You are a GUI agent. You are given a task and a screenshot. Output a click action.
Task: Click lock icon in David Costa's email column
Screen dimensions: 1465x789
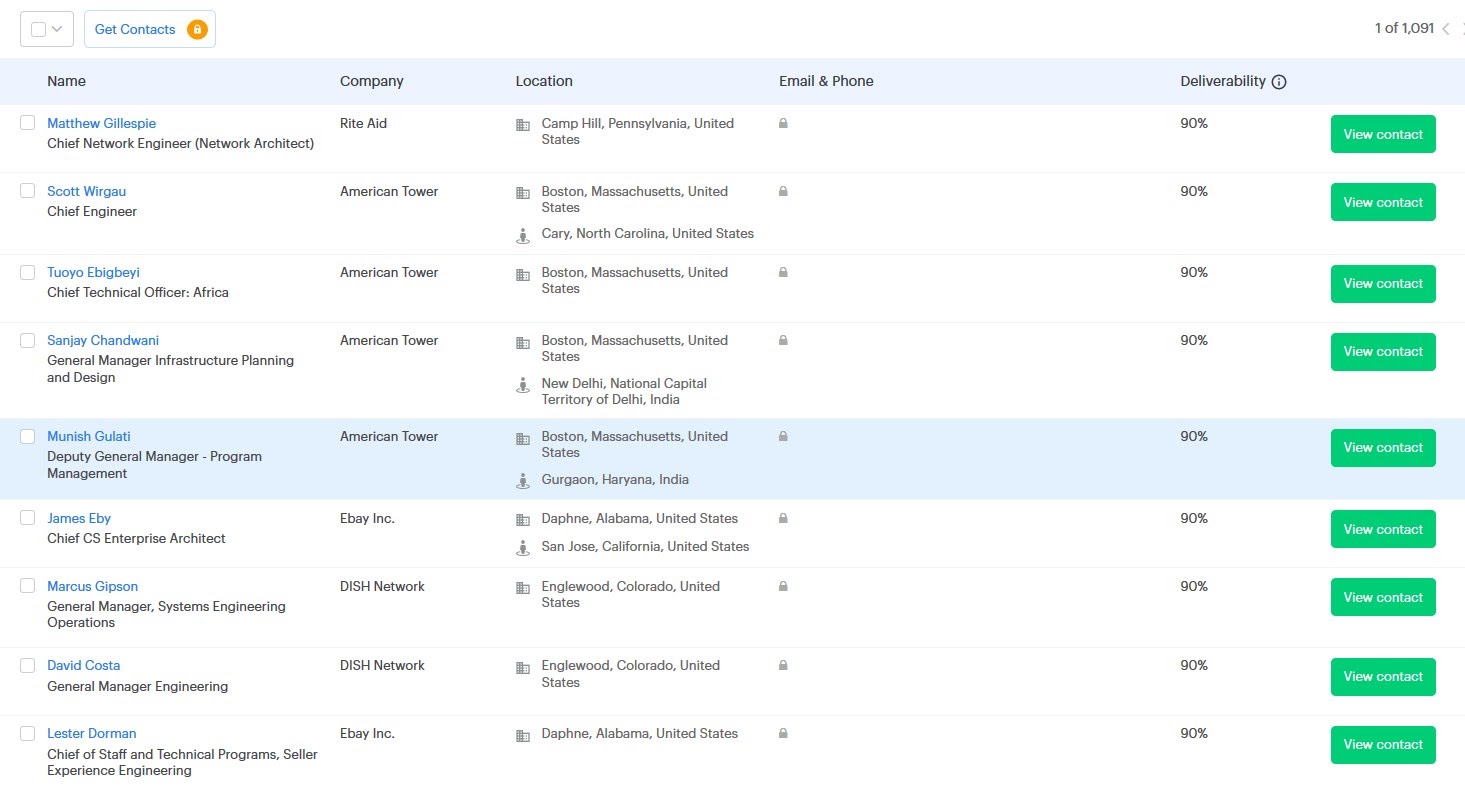[x=783, y=665]
